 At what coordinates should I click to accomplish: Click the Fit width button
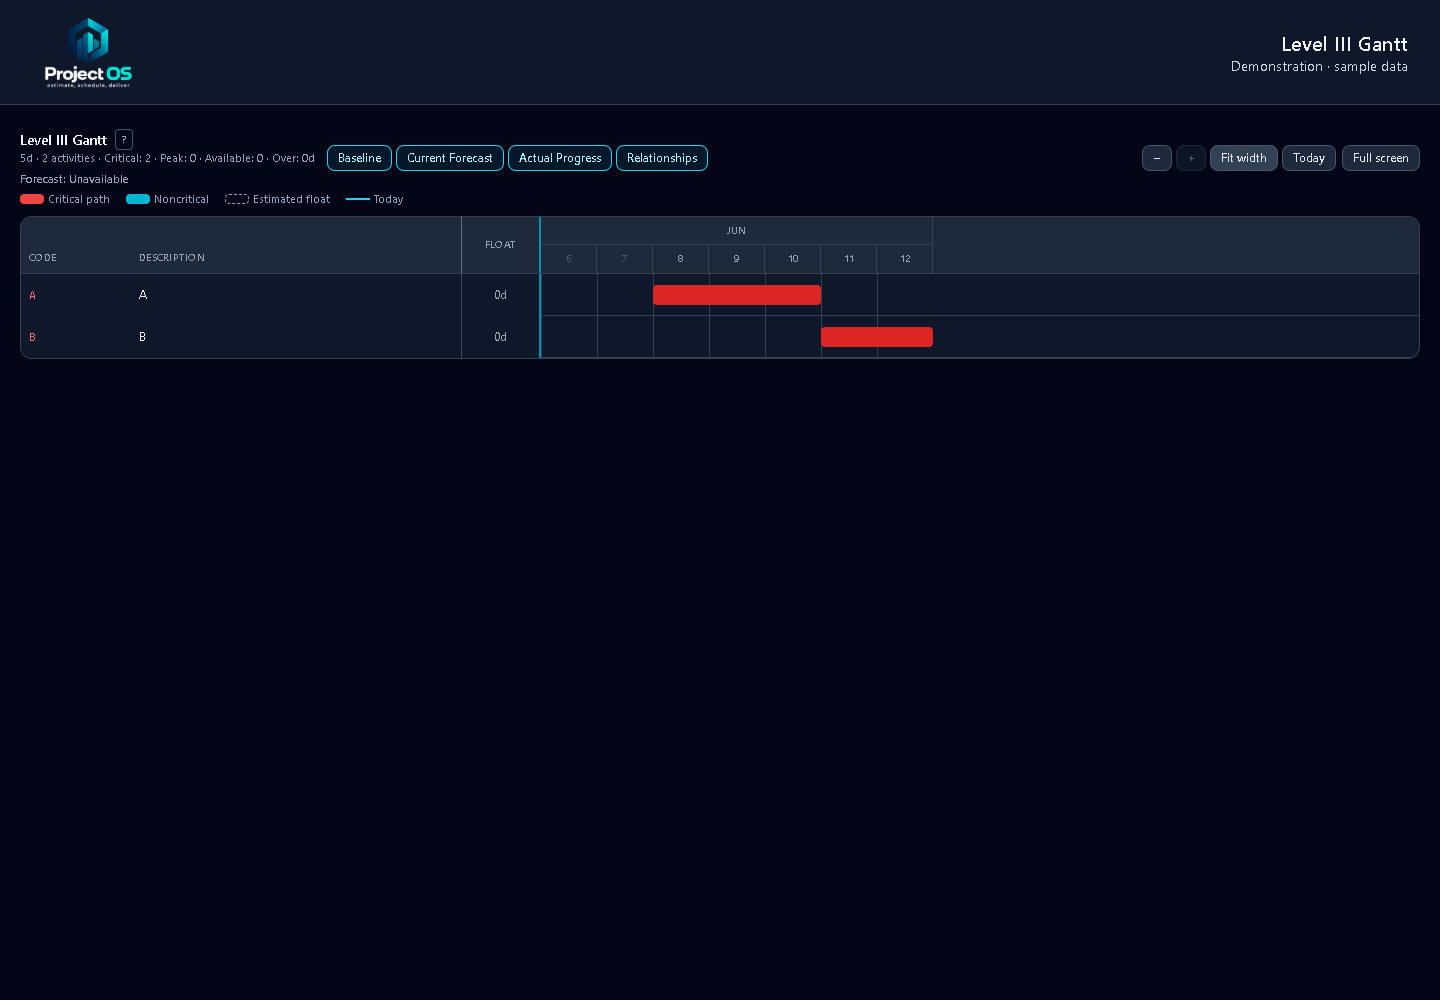coord(1244,158)
